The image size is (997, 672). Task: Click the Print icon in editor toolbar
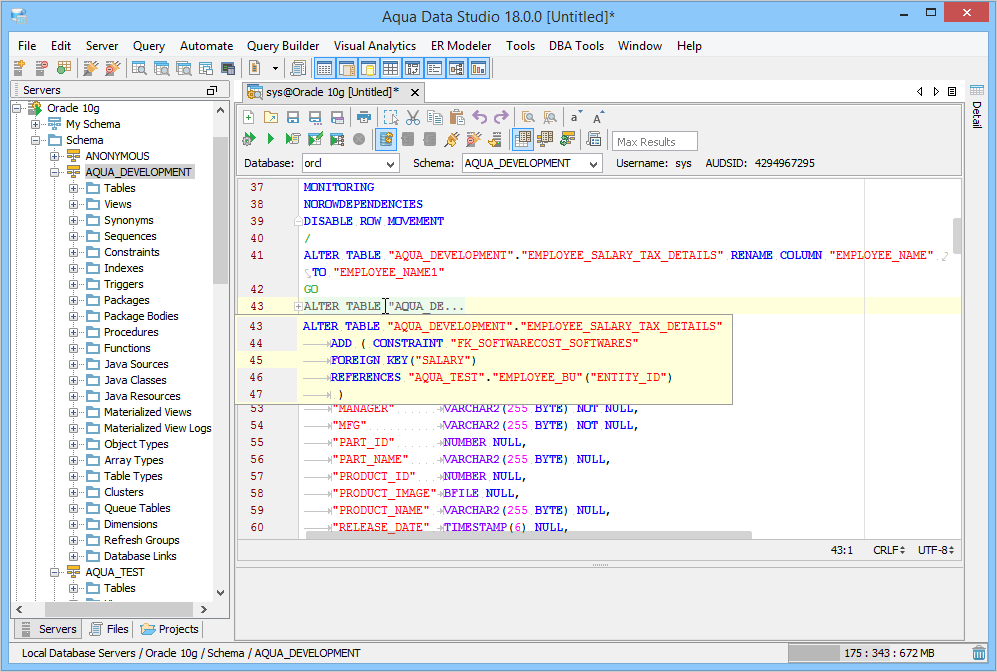[364, 117]
